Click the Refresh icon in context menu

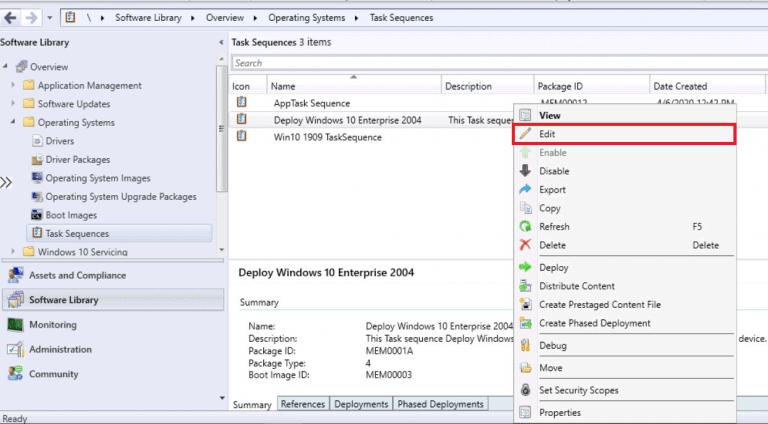coord(525,227)
